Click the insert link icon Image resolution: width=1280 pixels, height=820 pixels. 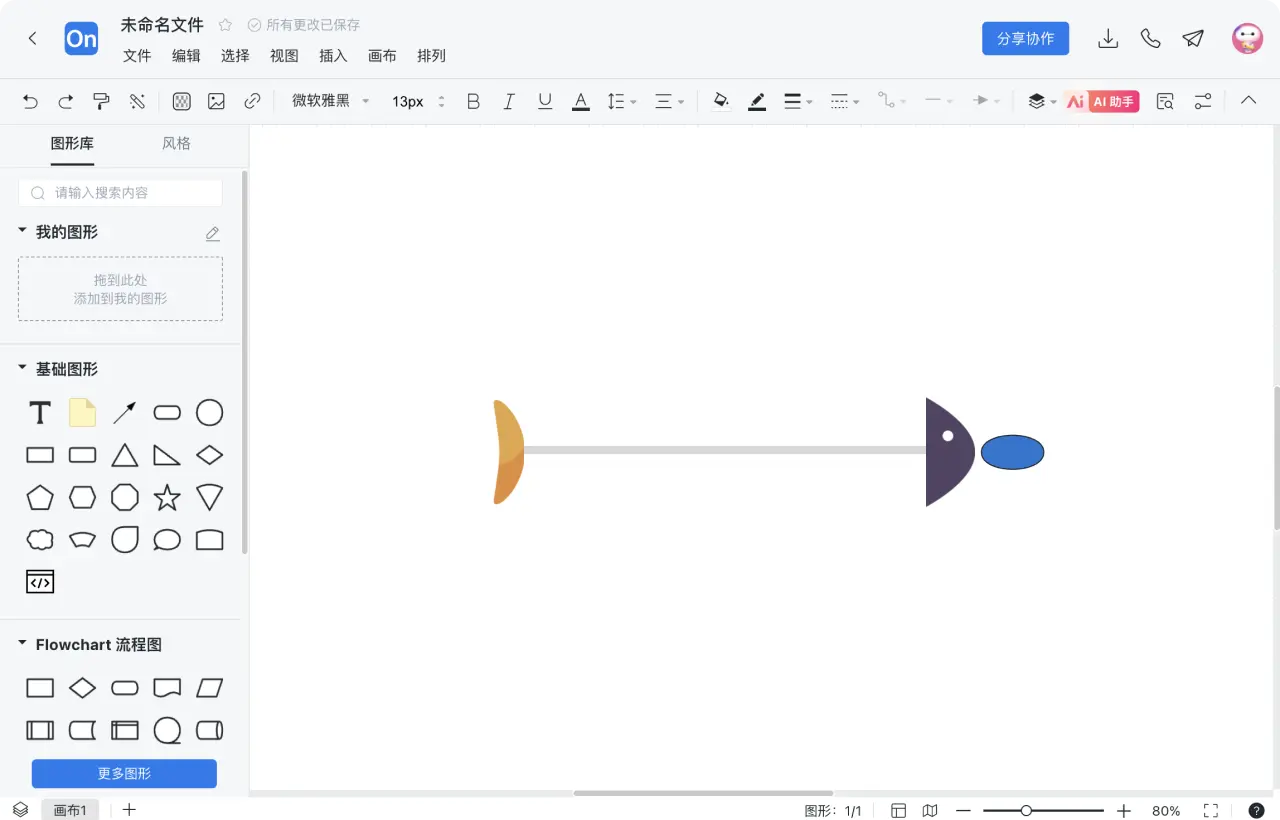click(x=253, y=101)
